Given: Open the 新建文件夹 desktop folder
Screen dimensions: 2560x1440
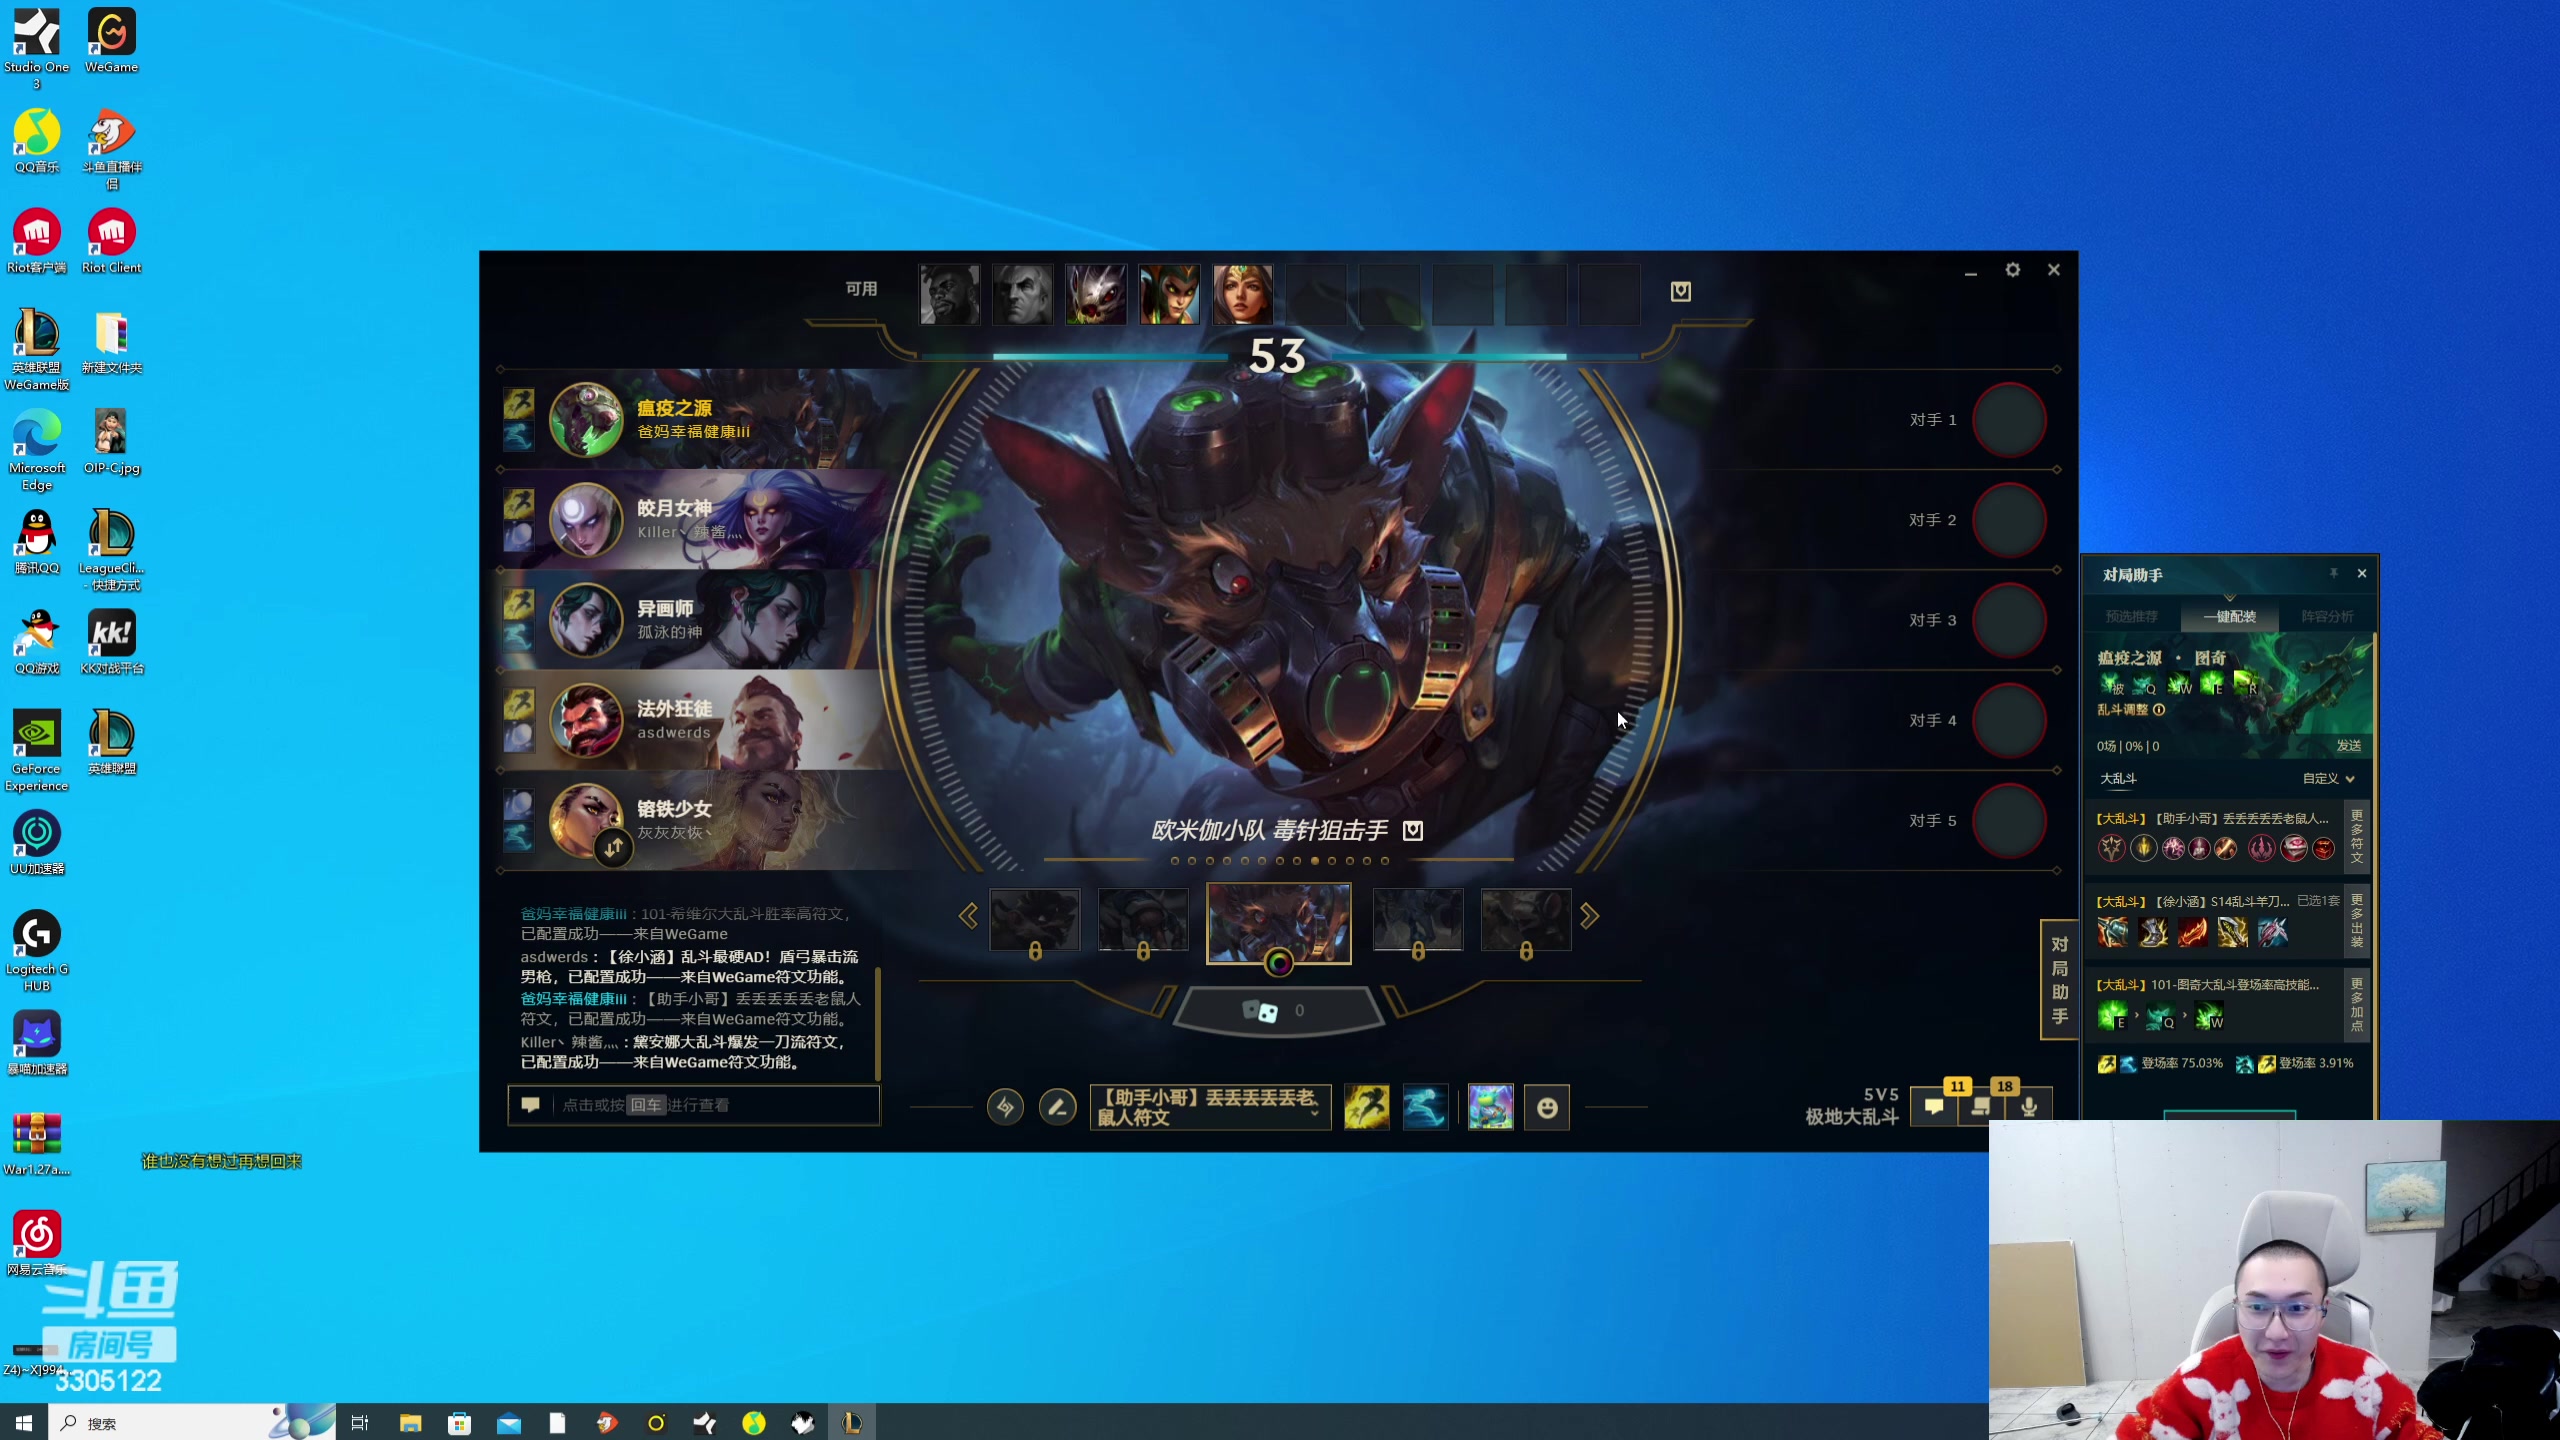Looking at the screenshot, I should [111, 342].
